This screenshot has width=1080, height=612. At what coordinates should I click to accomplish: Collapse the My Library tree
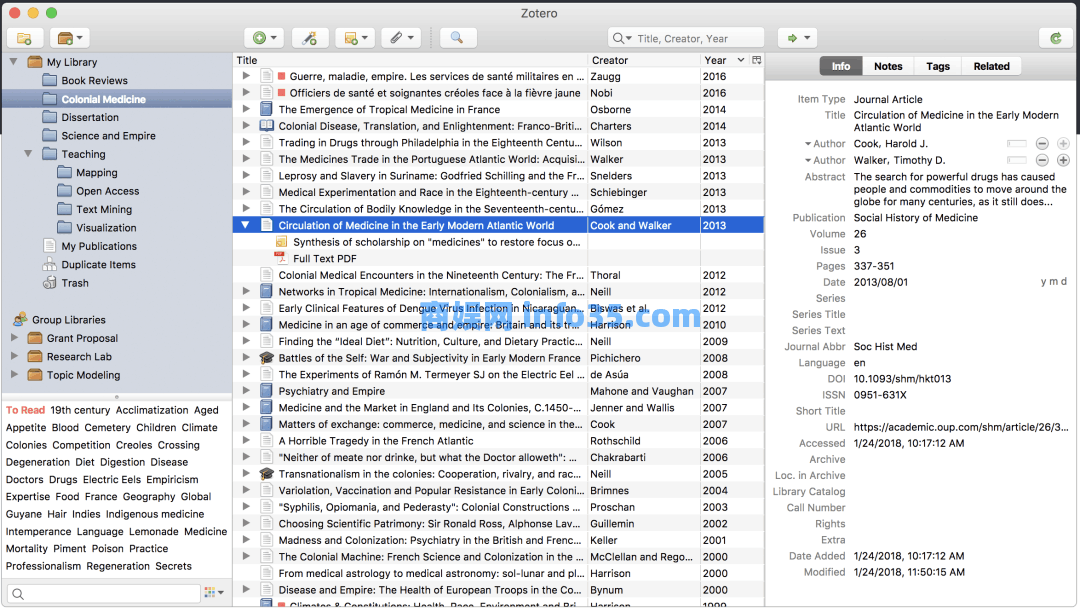(14, 62)
